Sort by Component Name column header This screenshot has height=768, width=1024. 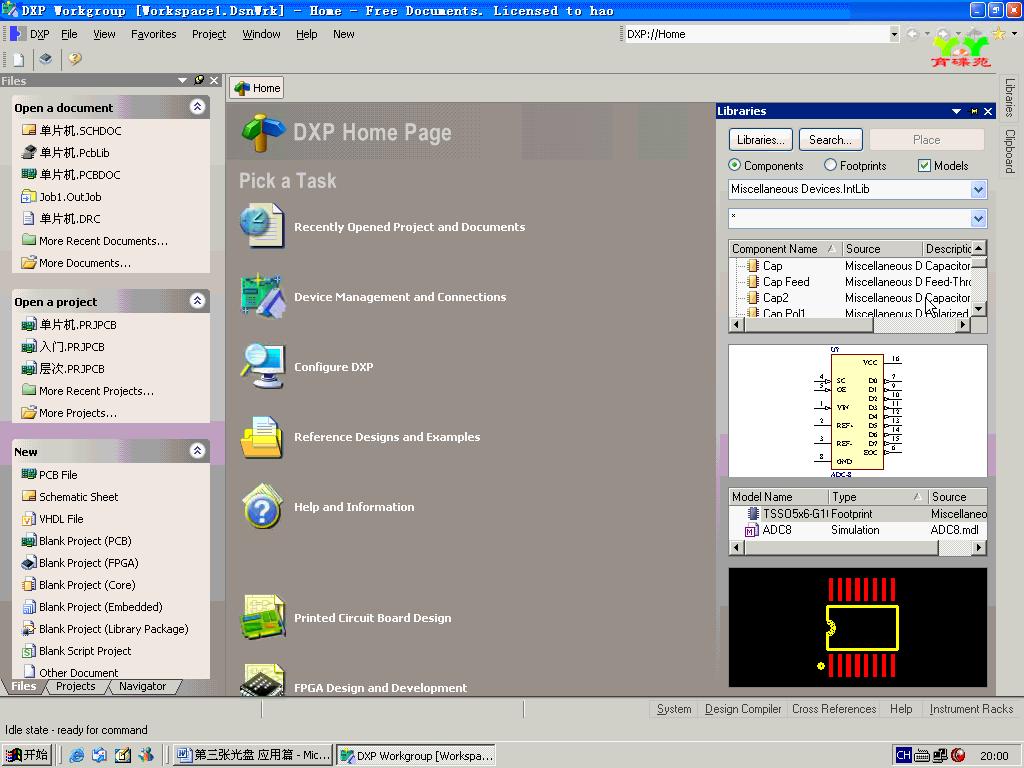784,249
